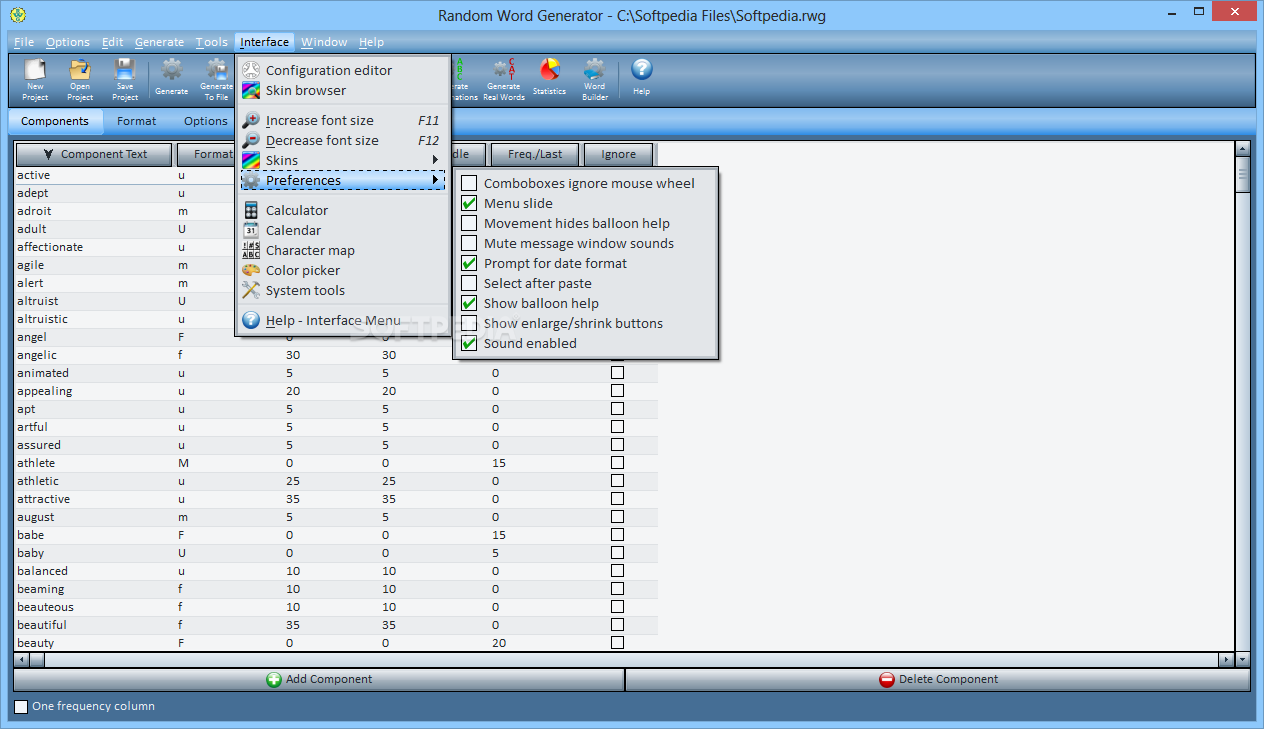Switch to the Format tab
The image size is (1264, 729).
click(136, 121)
